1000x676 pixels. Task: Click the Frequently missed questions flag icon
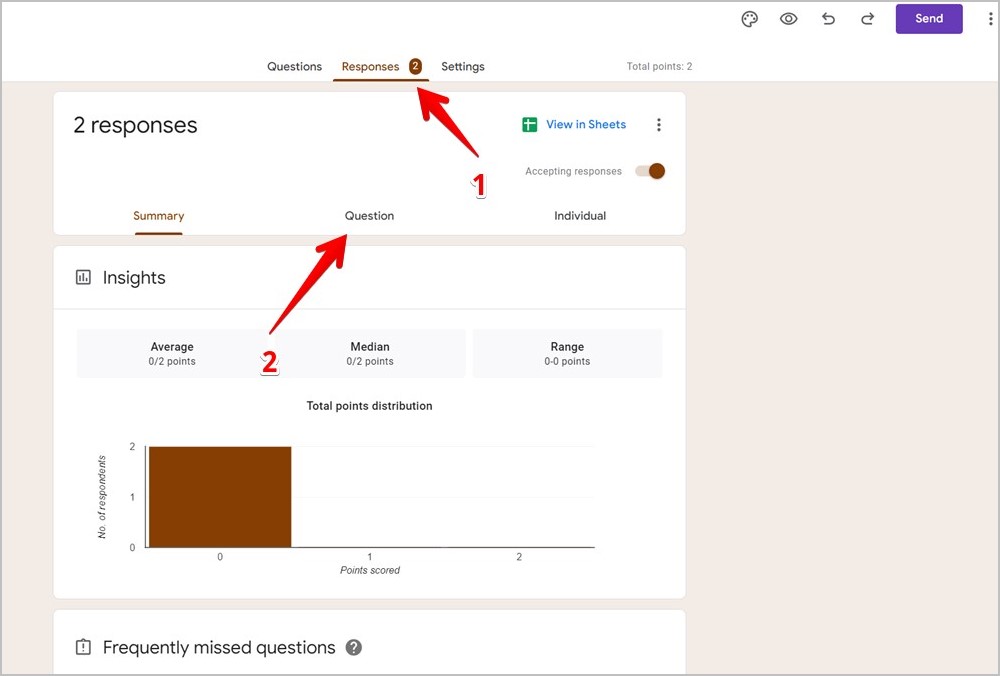(x=84, y=648)
